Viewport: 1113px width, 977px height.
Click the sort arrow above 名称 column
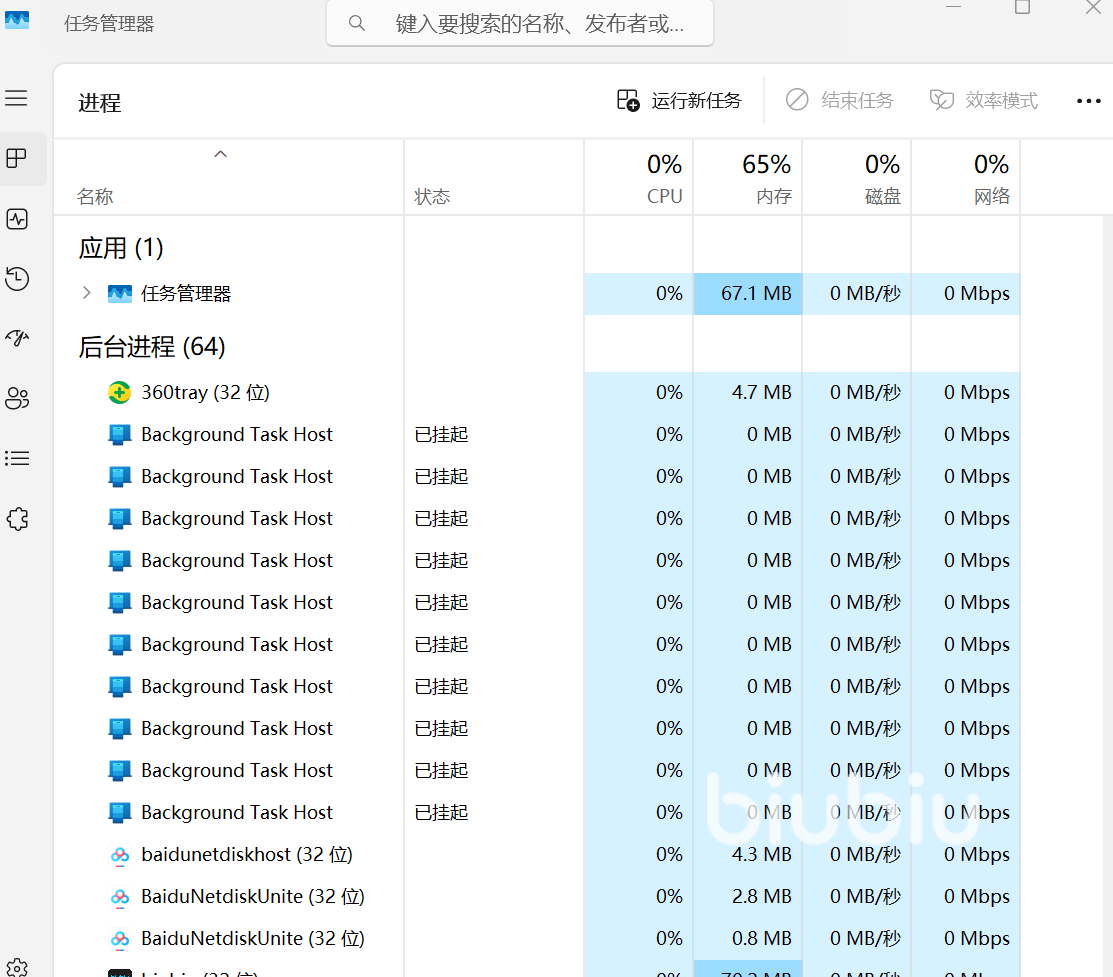coord(221,155)
